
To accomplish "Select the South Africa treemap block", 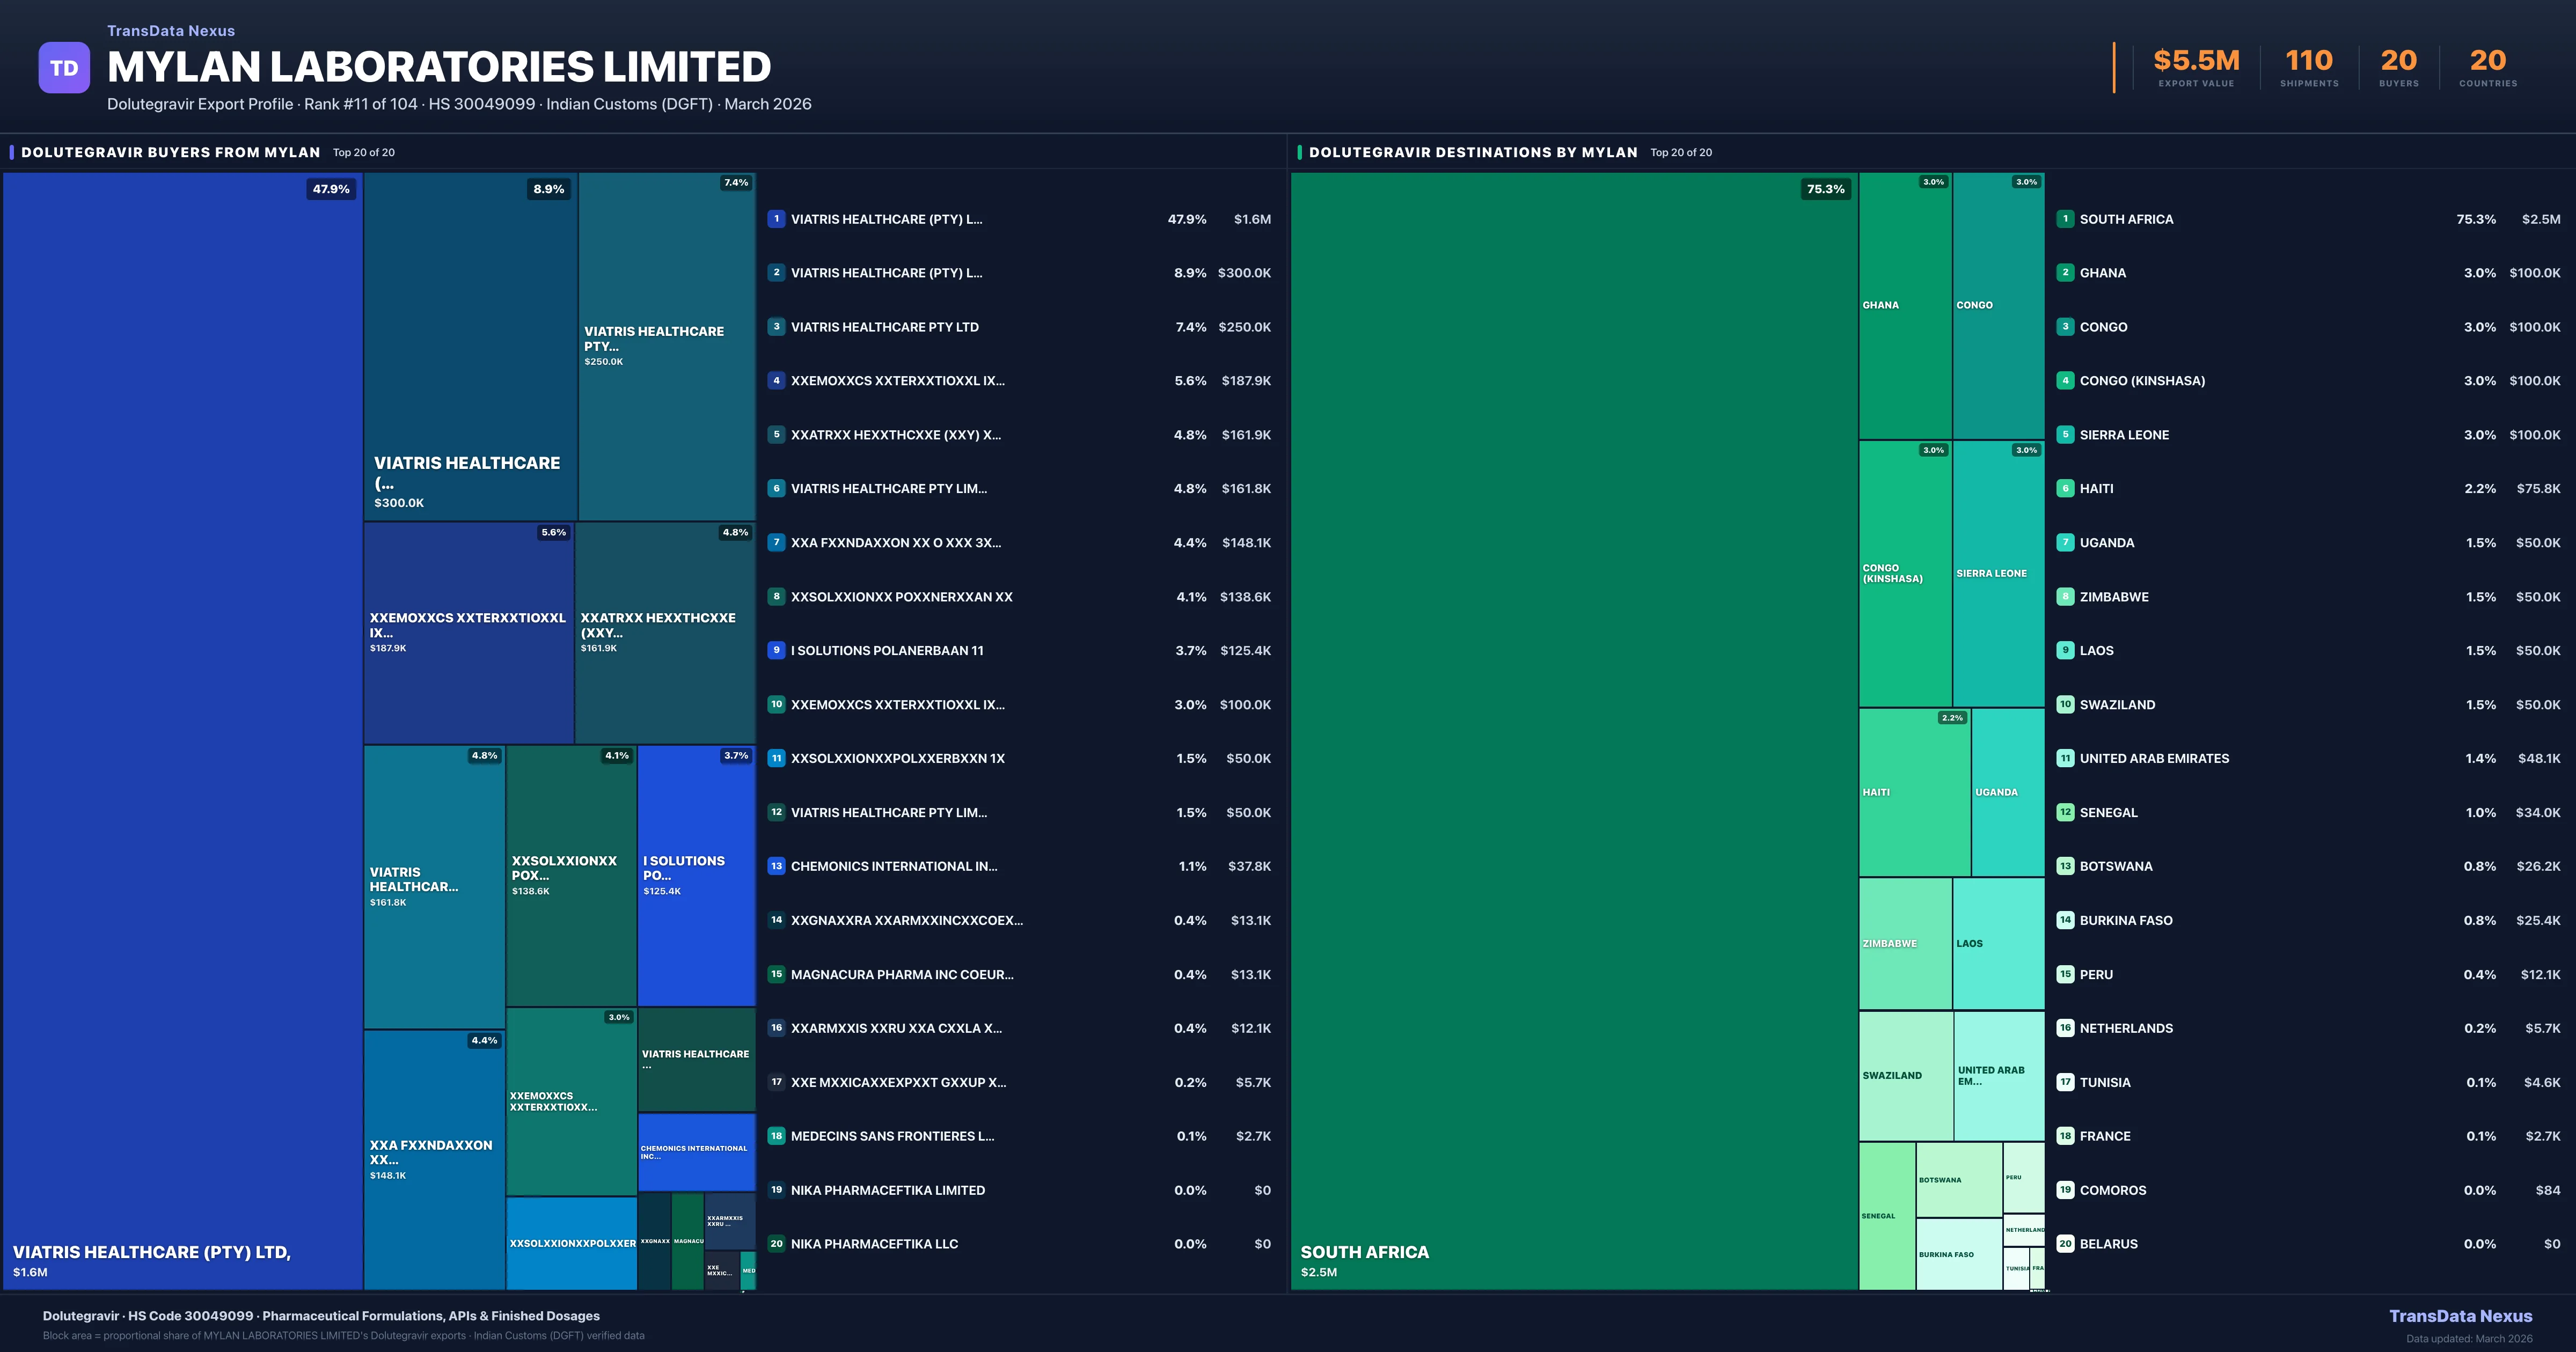I will point(1573,730).
